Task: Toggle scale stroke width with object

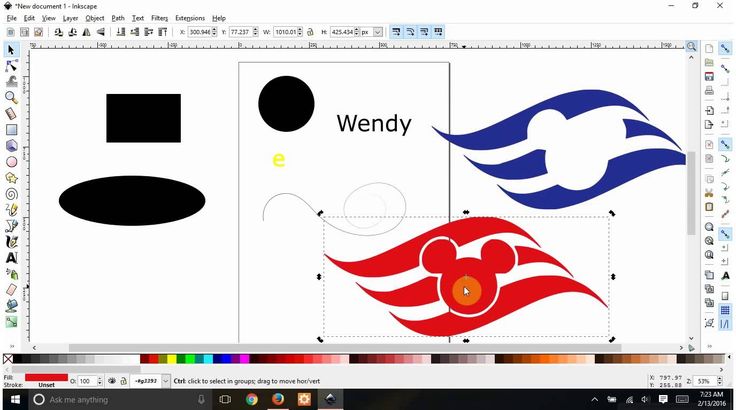Action: pyautogui.click(x=397, y=32)
